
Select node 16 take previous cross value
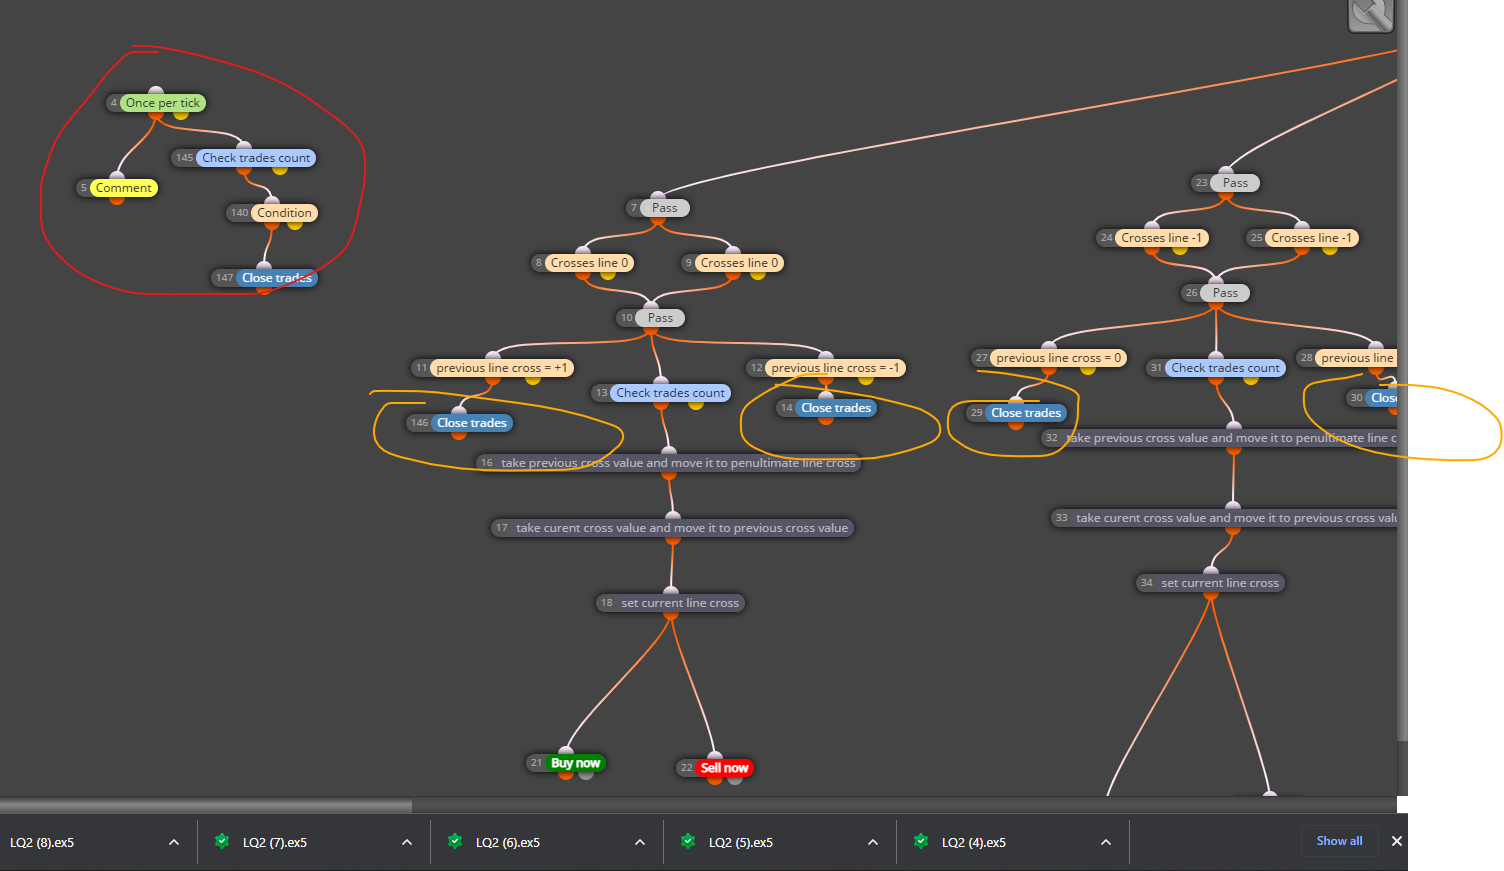668,463
